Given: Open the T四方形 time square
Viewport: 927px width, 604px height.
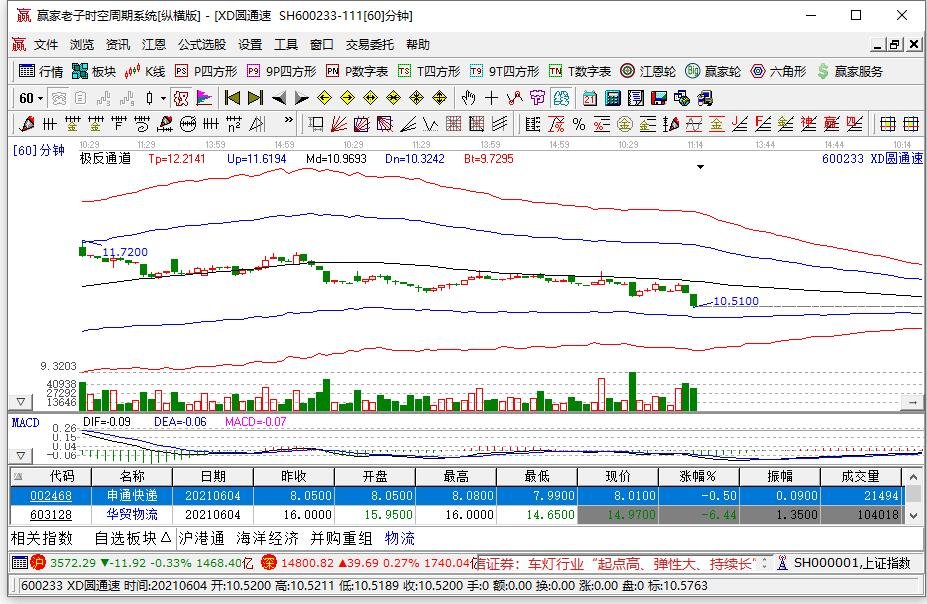Looking at the screenshot, I should [429, 72].
